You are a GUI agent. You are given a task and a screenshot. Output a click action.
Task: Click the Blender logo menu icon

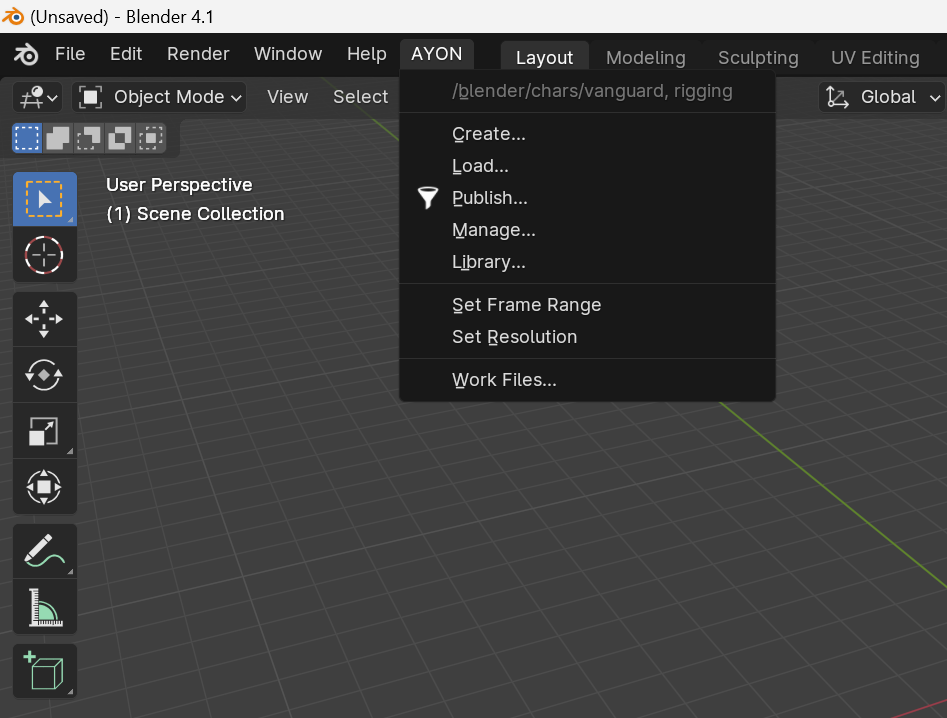[26, 54]
